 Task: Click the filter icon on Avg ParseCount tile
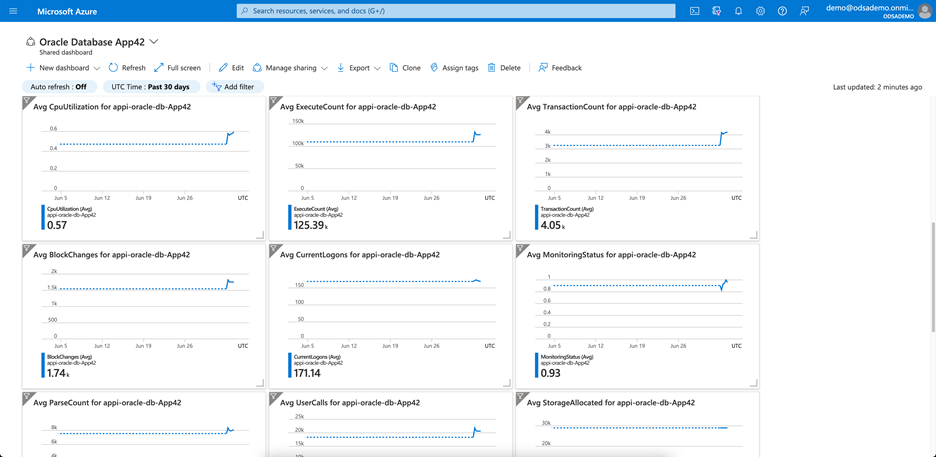[27, 396]
